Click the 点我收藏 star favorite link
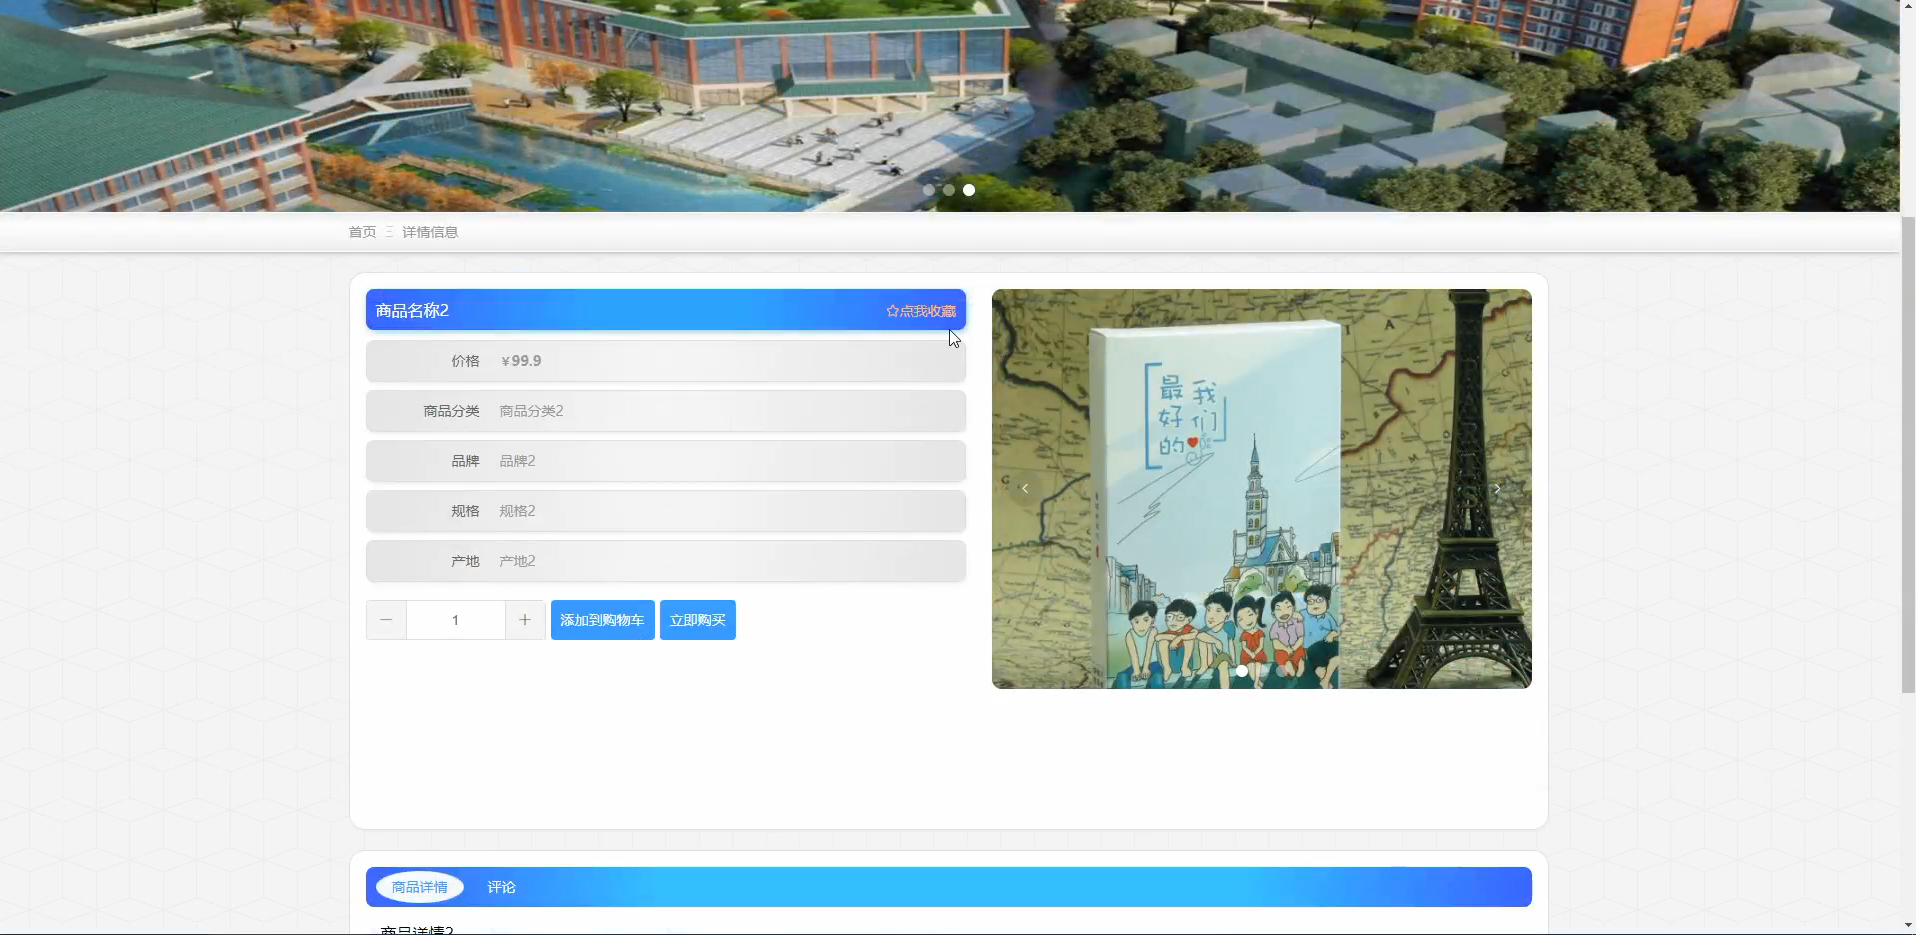The image size is (1916, 935). pos(921,311)
